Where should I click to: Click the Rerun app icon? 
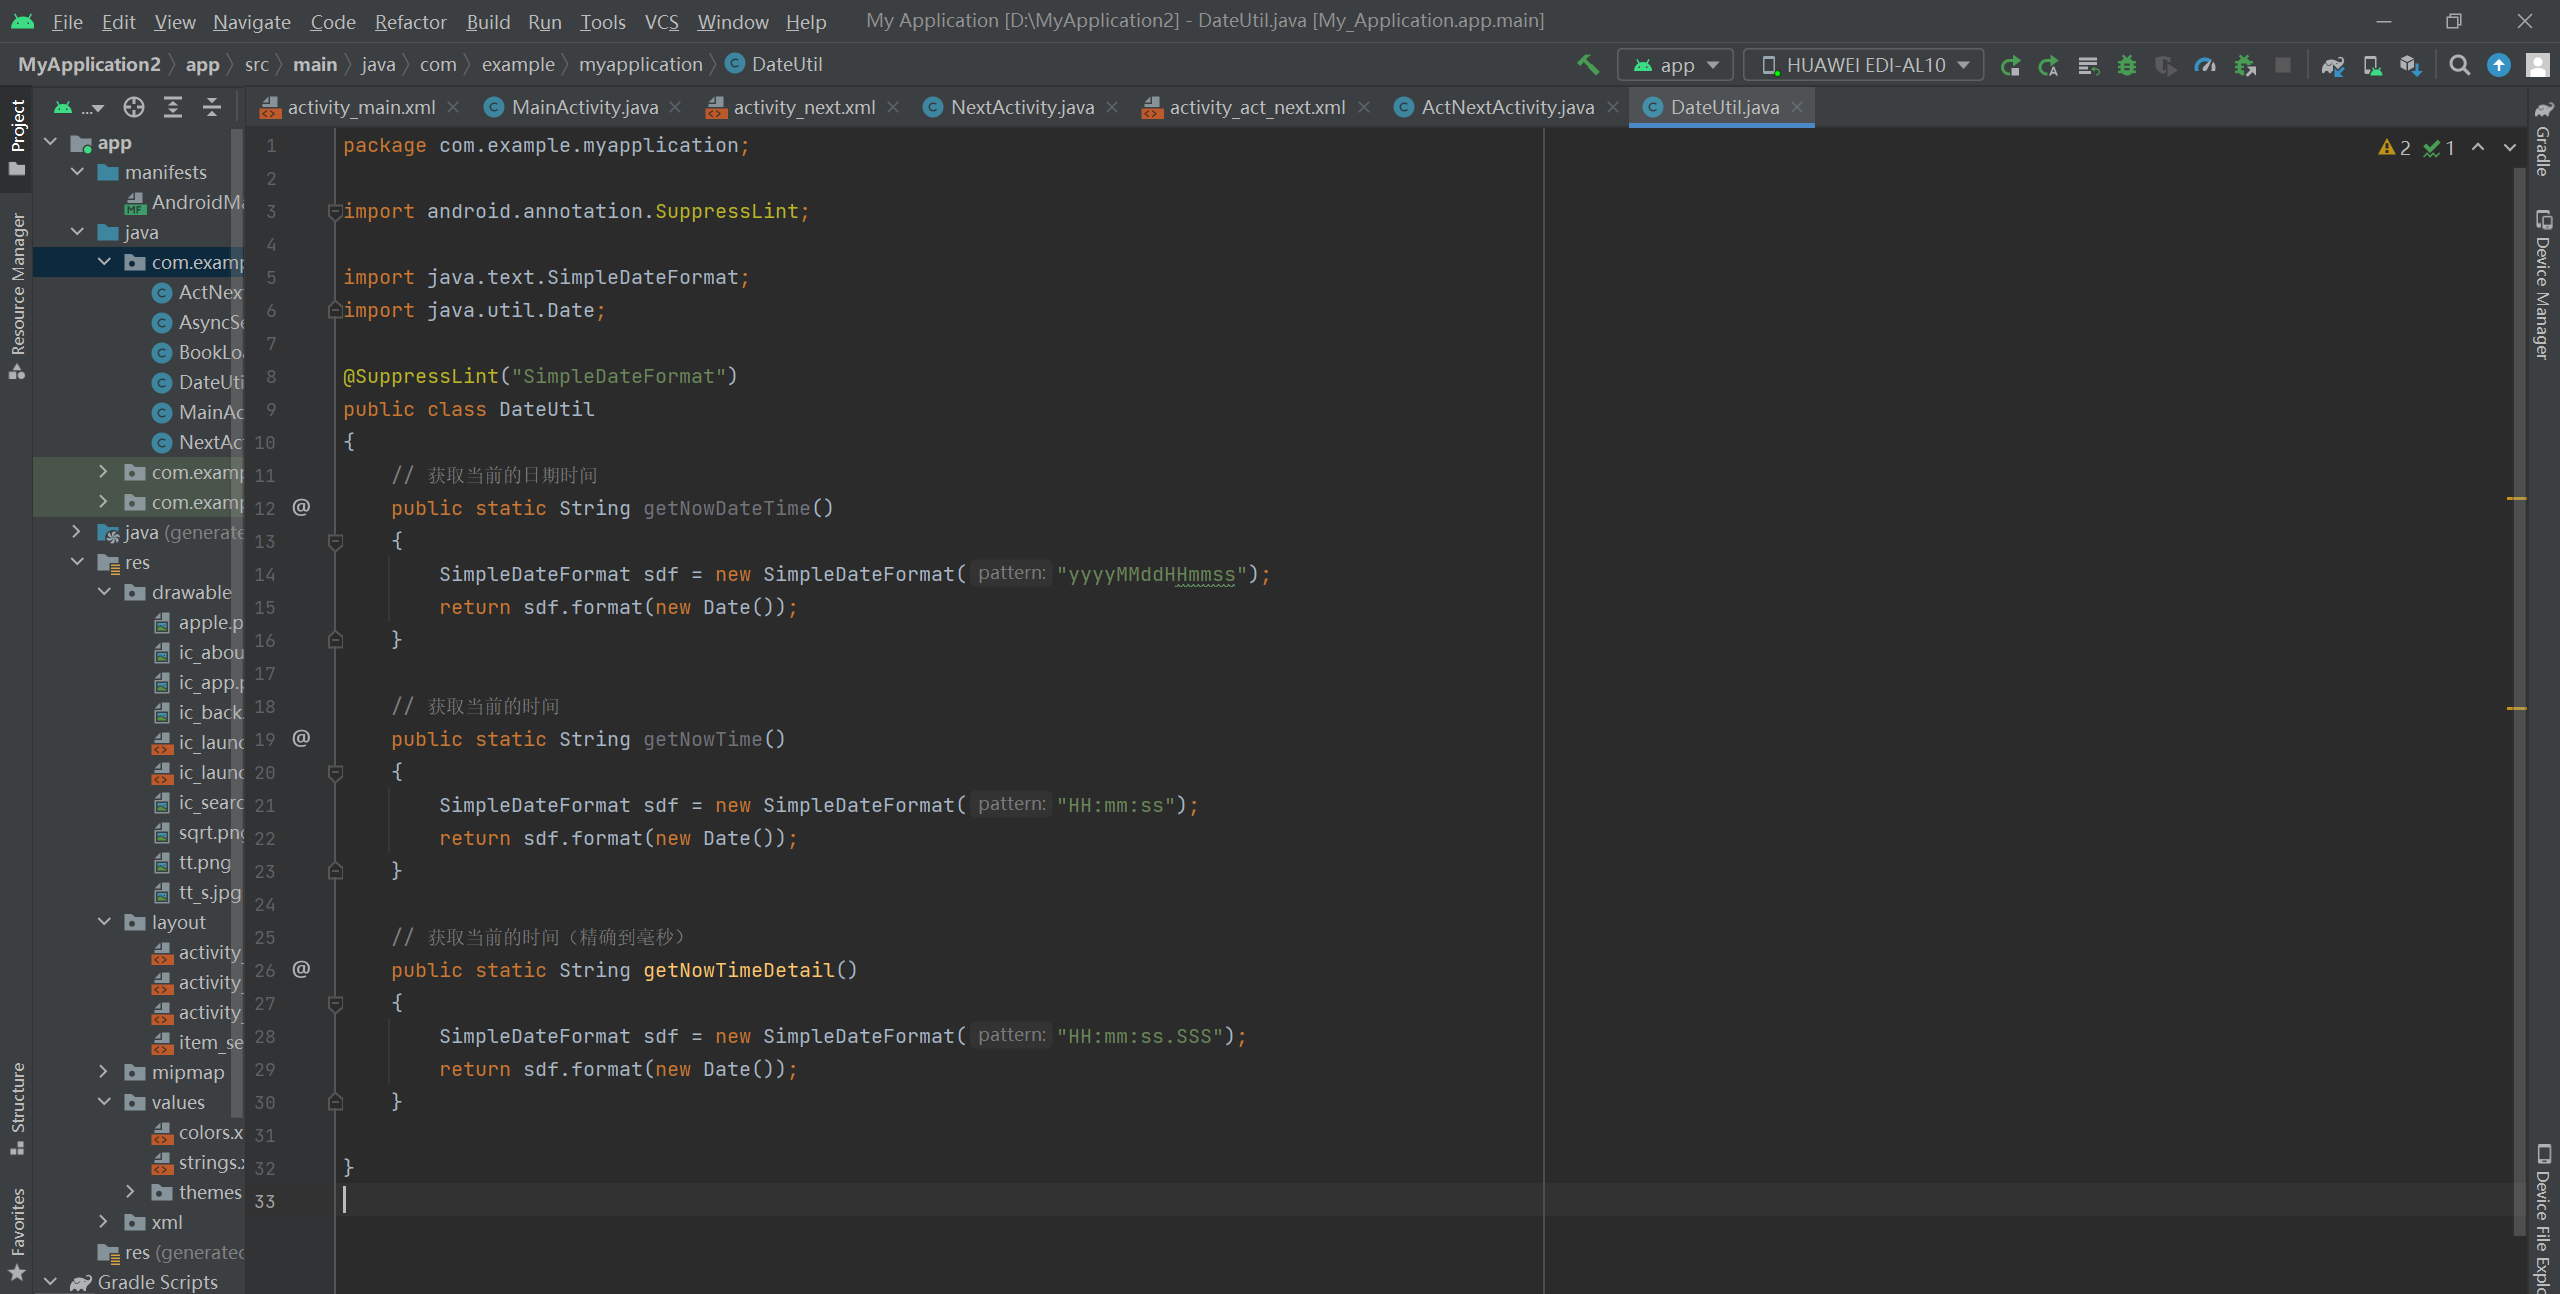[x=2010, y=65]
